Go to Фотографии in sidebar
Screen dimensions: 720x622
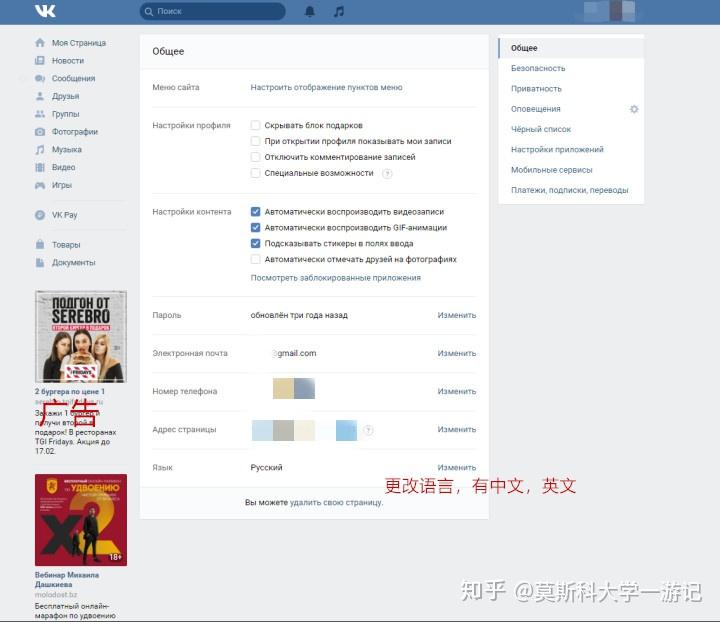click(74, 132)
